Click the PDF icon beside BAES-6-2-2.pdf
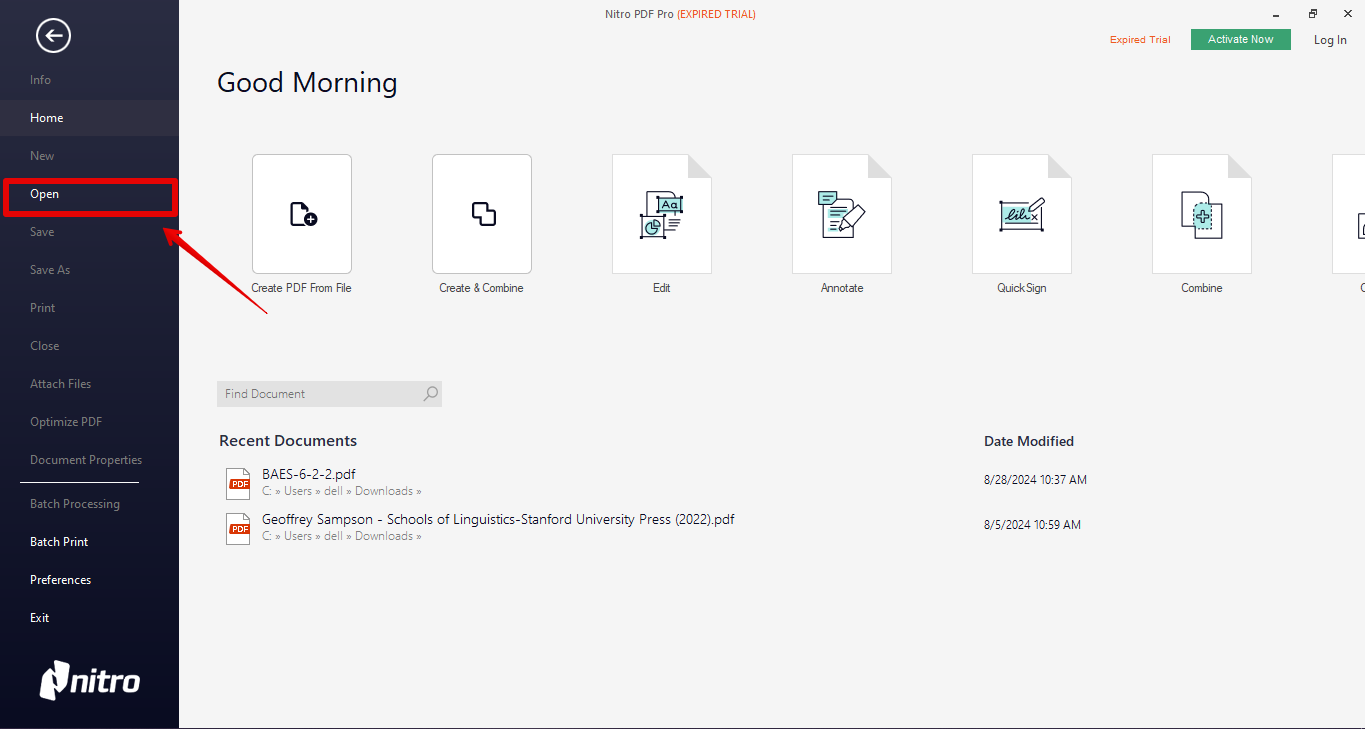Viewport: 1365px width, 729px height. [239, 483]
